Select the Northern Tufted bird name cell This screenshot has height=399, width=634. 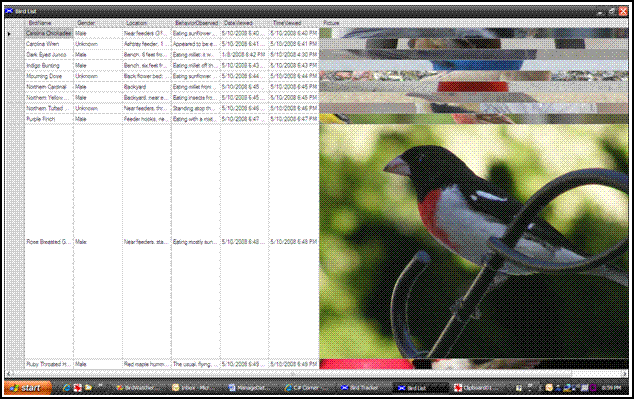49,108
